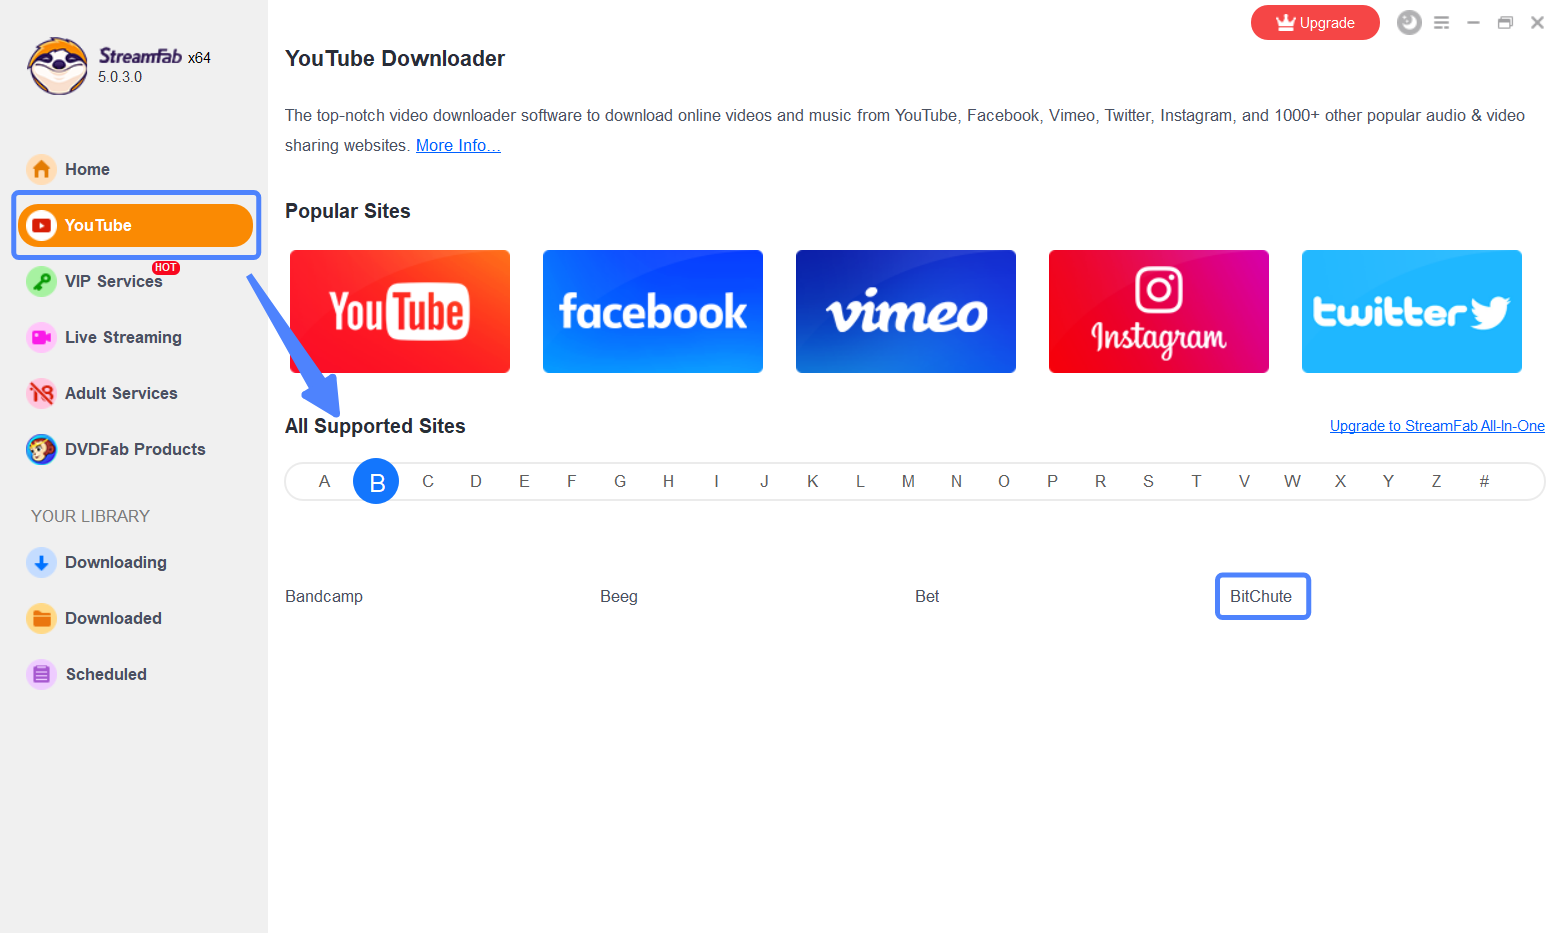The height and width of the screenshot is (933, 1562).
Task: Close the StreamFab window
Action: [x=1537, y=22]
